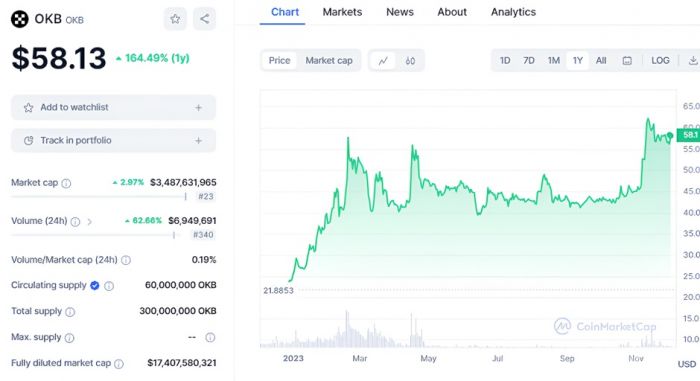Click the download chart data icon

point(693,61)
